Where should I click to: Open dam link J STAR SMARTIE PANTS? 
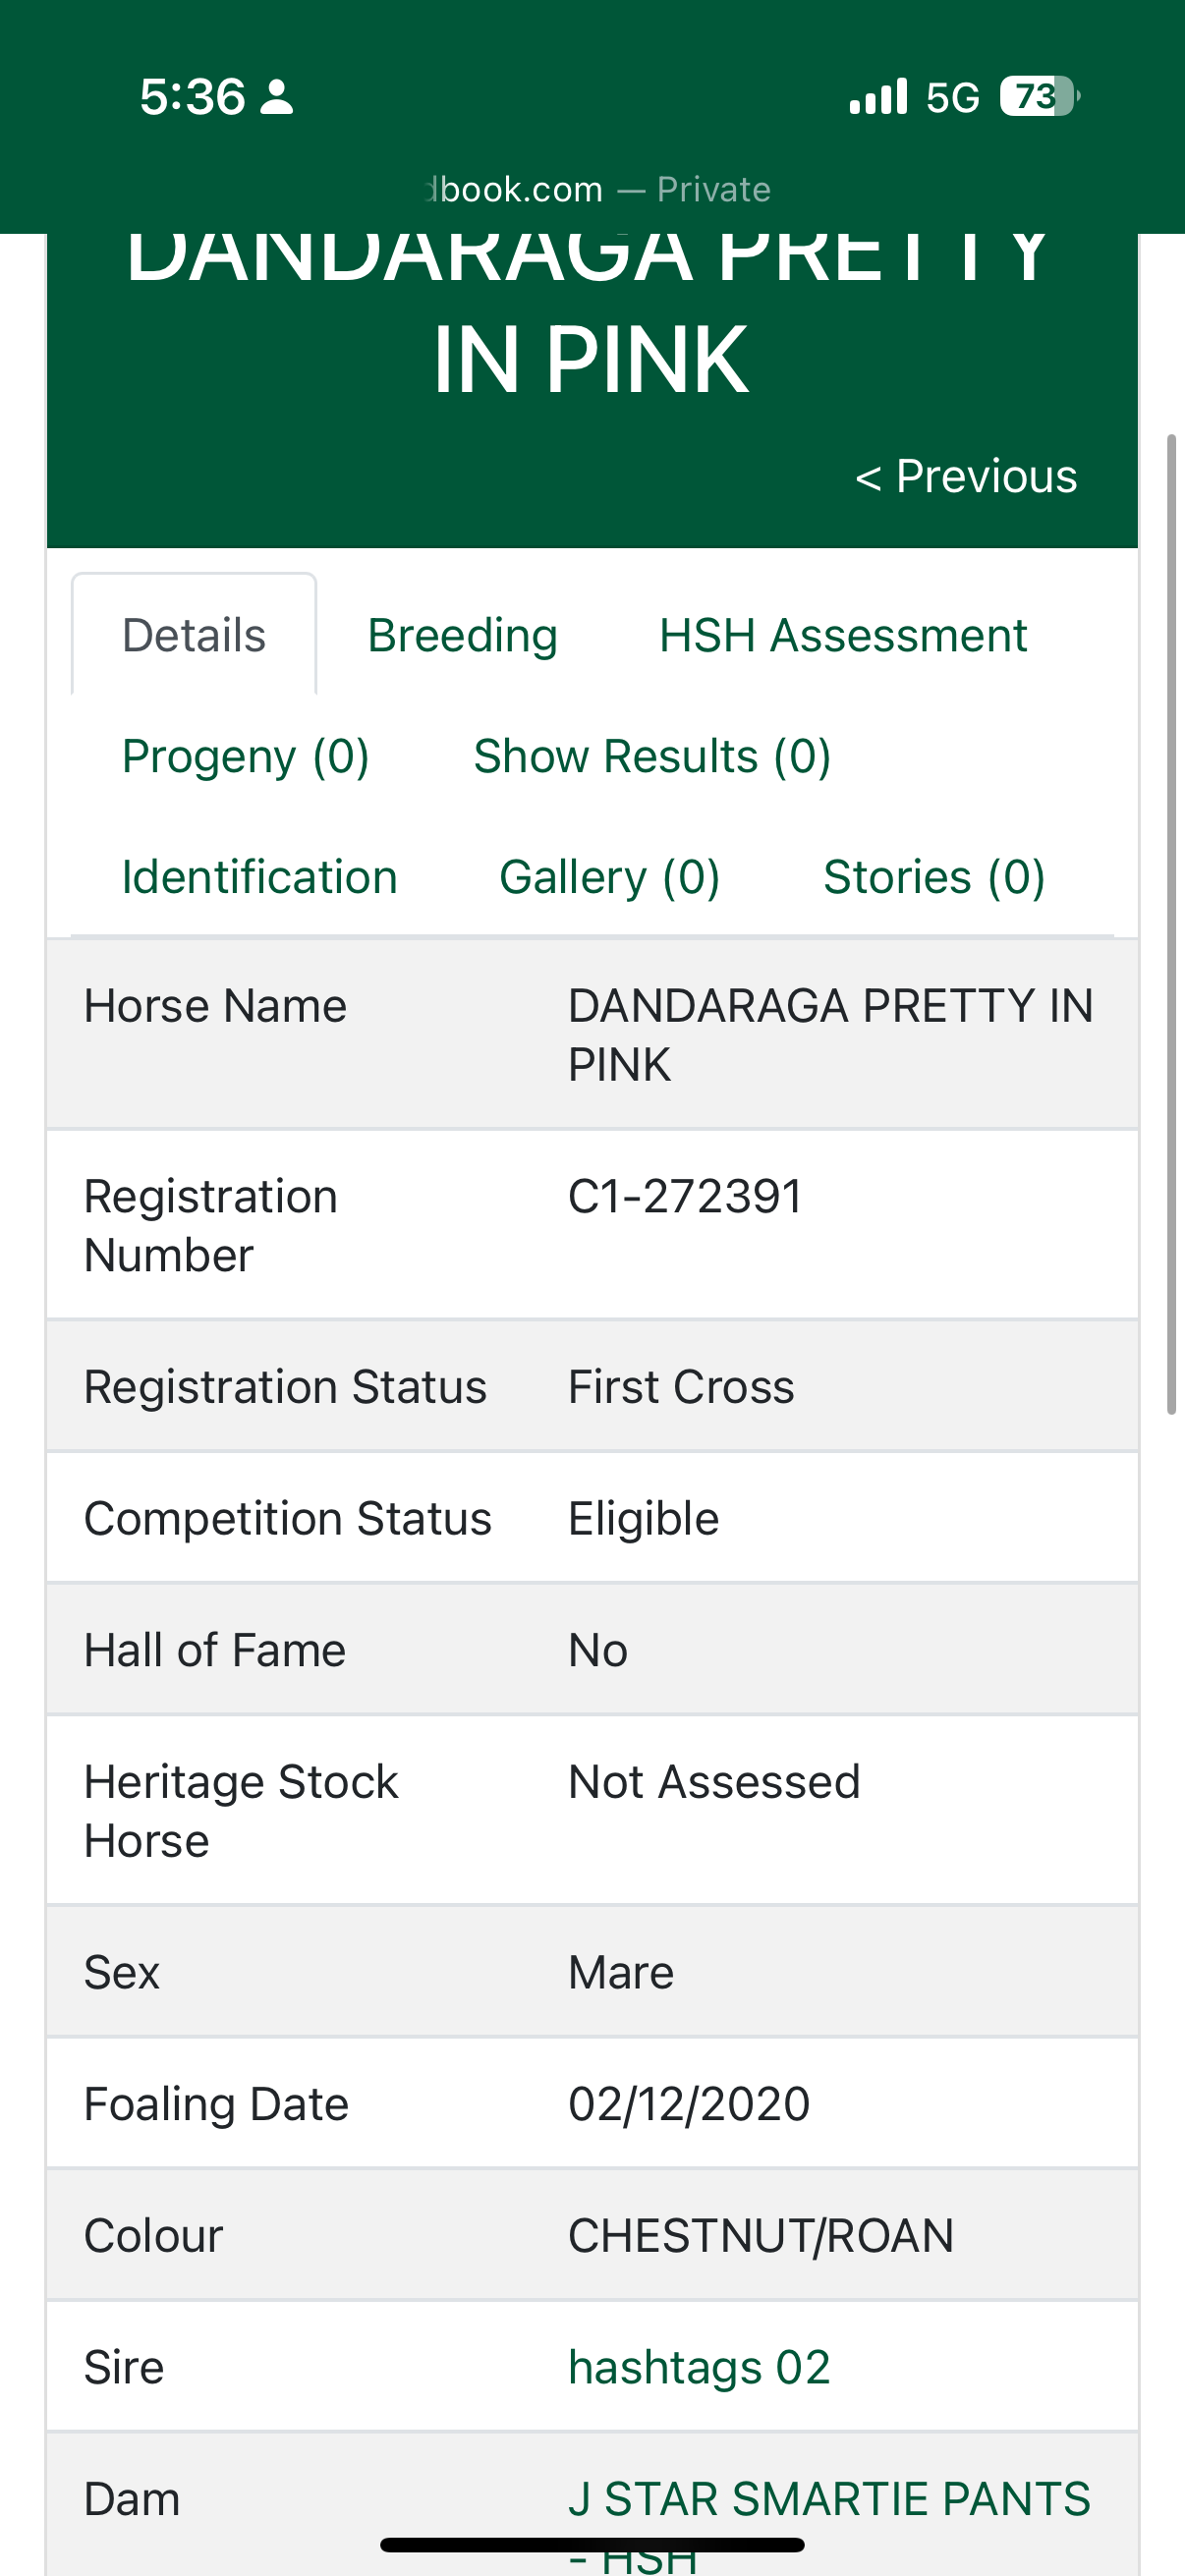tap(828, 2499)
